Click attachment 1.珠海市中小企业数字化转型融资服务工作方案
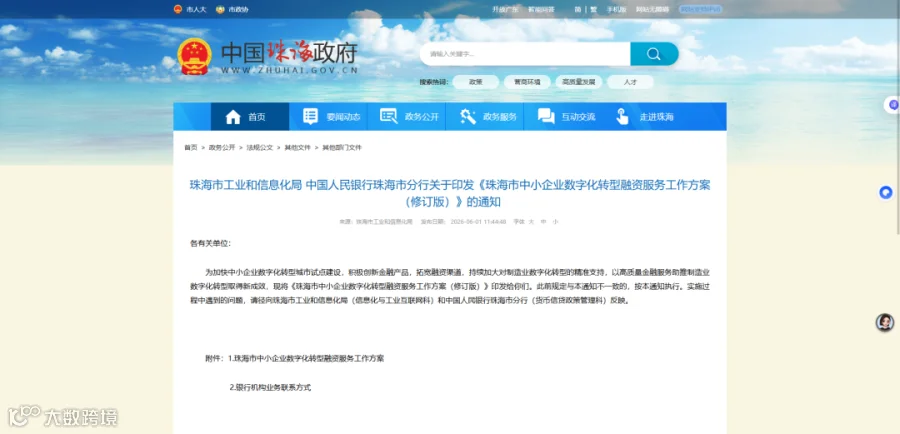 [x=306, y=358]
